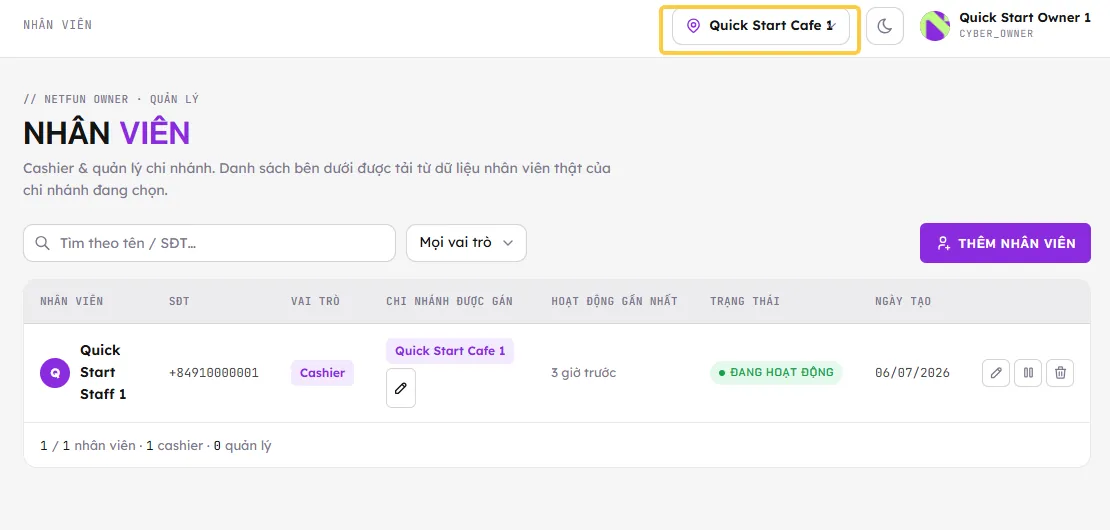Open the Quick Start Cafe 1 branch selector
This screenshot has width=1110, height=530.
[760, 26]
